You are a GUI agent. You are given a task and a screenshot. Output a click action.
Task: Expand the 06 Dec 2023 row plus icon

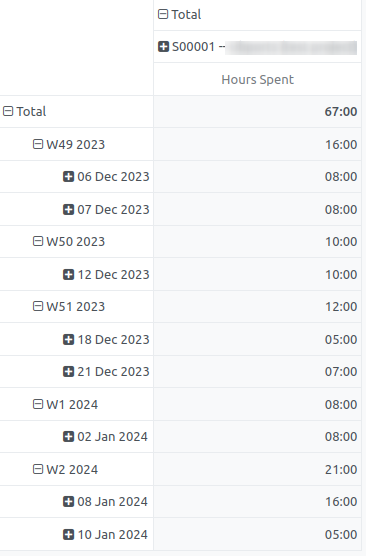[x=68, y=177]
